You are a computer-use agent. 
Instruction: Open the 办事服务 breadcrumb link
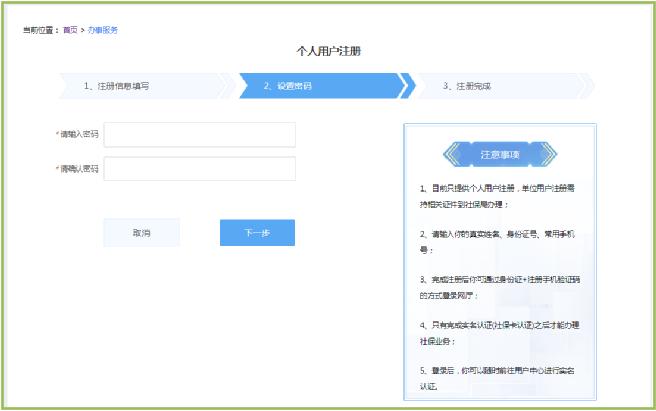pyautogui.click(x=101, y=30)
